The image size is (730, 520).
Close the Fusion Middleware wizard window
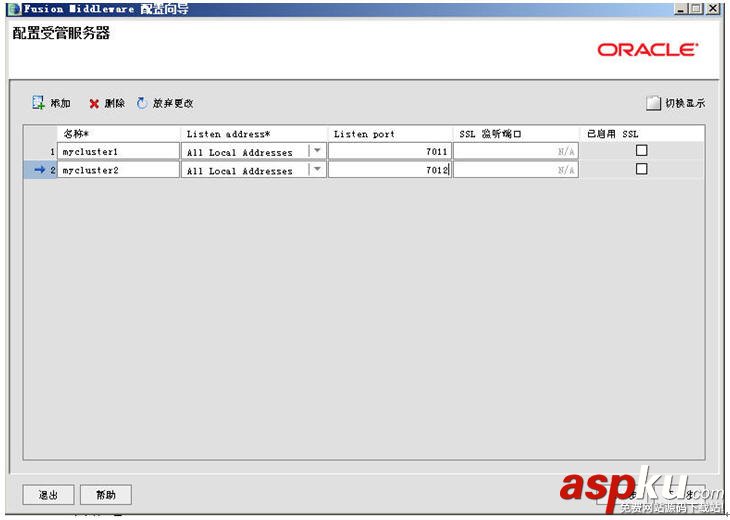click(x=713, y=8)
